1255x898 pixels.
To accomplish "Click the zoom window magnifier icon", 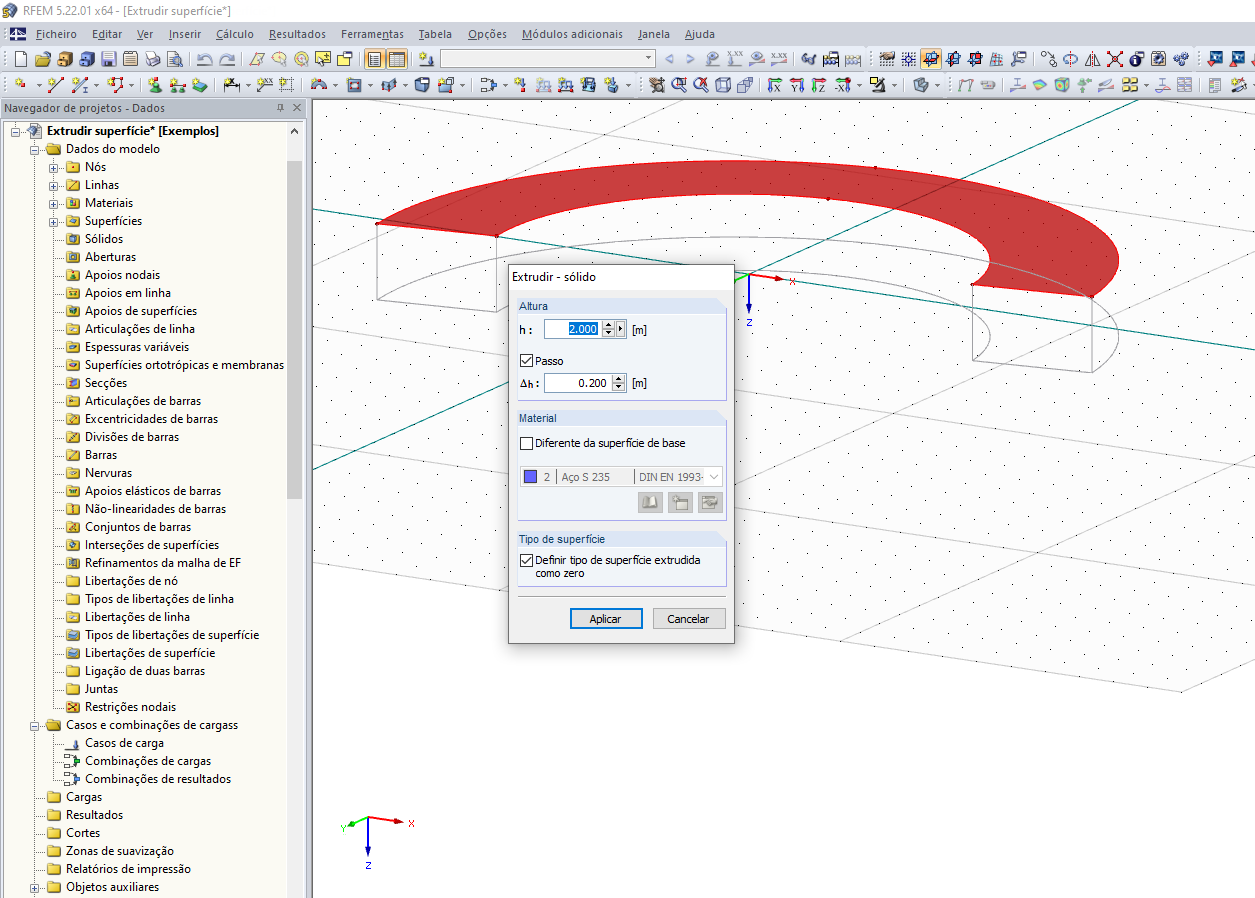I will 680,85.
